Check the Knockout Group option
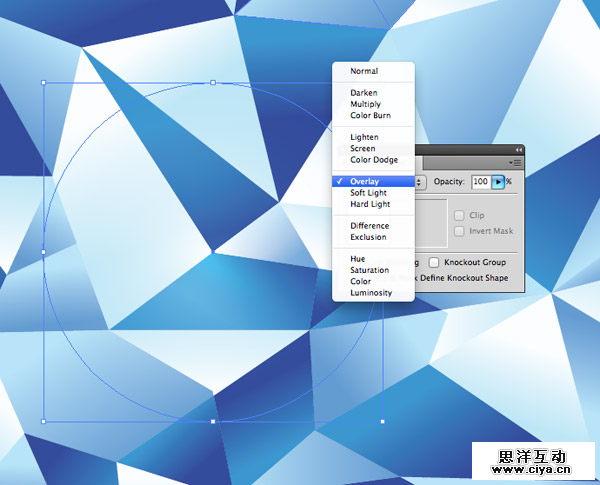This screenshot has width=600, height=485. (x=434, y=262)
